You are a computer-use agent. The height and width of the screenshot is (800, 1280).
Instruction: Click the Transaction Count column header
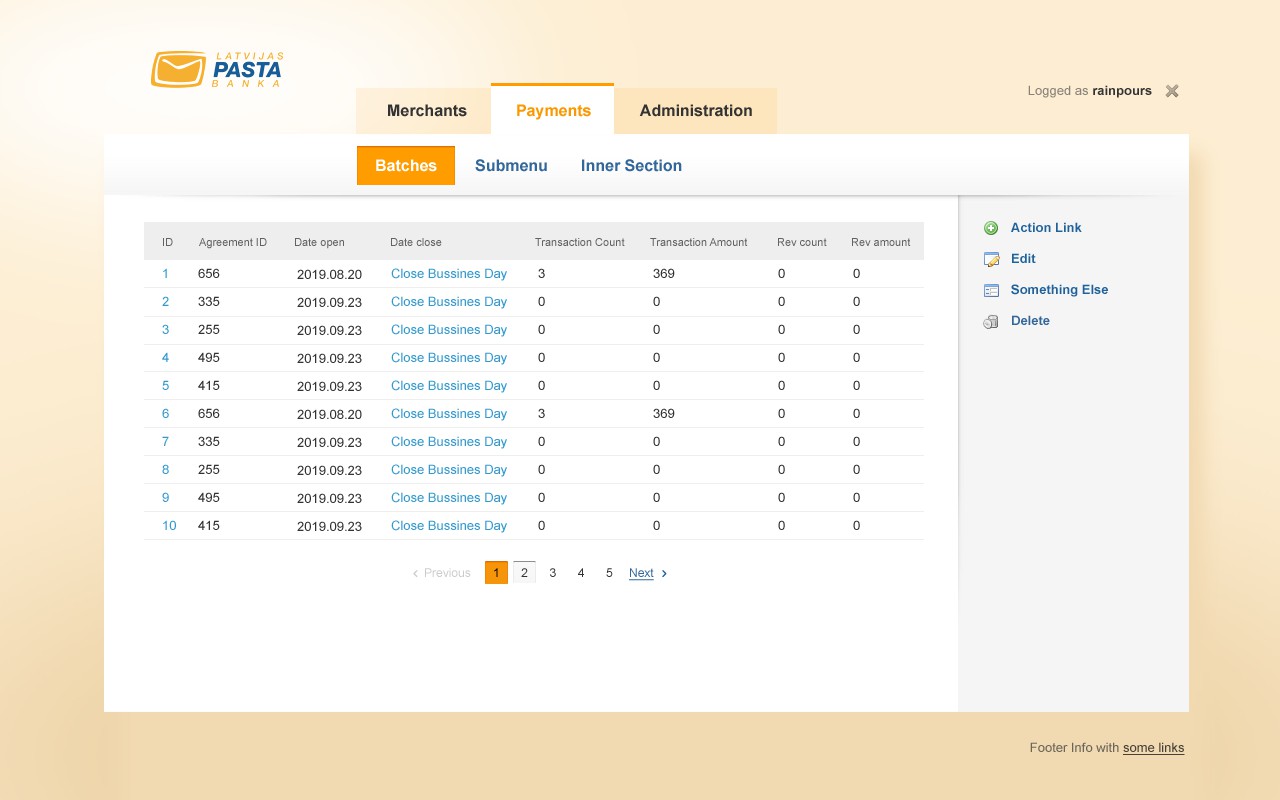coord(580,242)
